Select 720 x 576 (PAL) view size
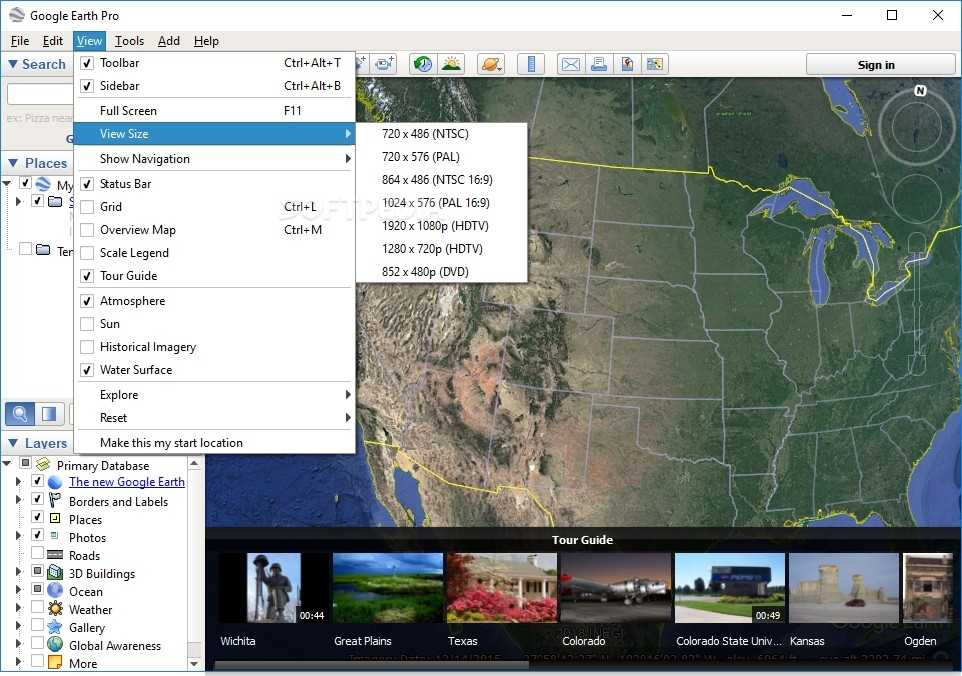Image resolution: width=962 pixels, height=676 pixels. coord(442,157)
